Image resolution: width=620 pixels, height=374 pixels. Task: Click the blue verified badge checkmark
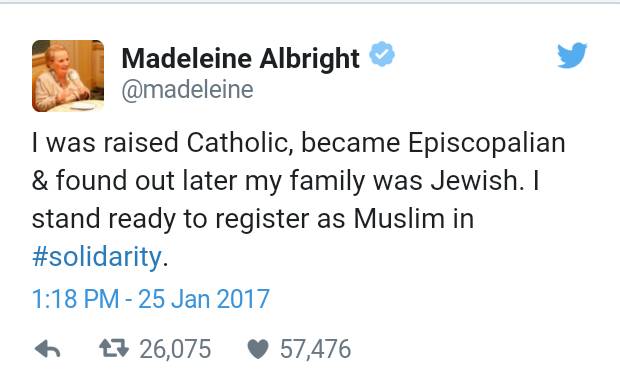[x=382, y=54]
